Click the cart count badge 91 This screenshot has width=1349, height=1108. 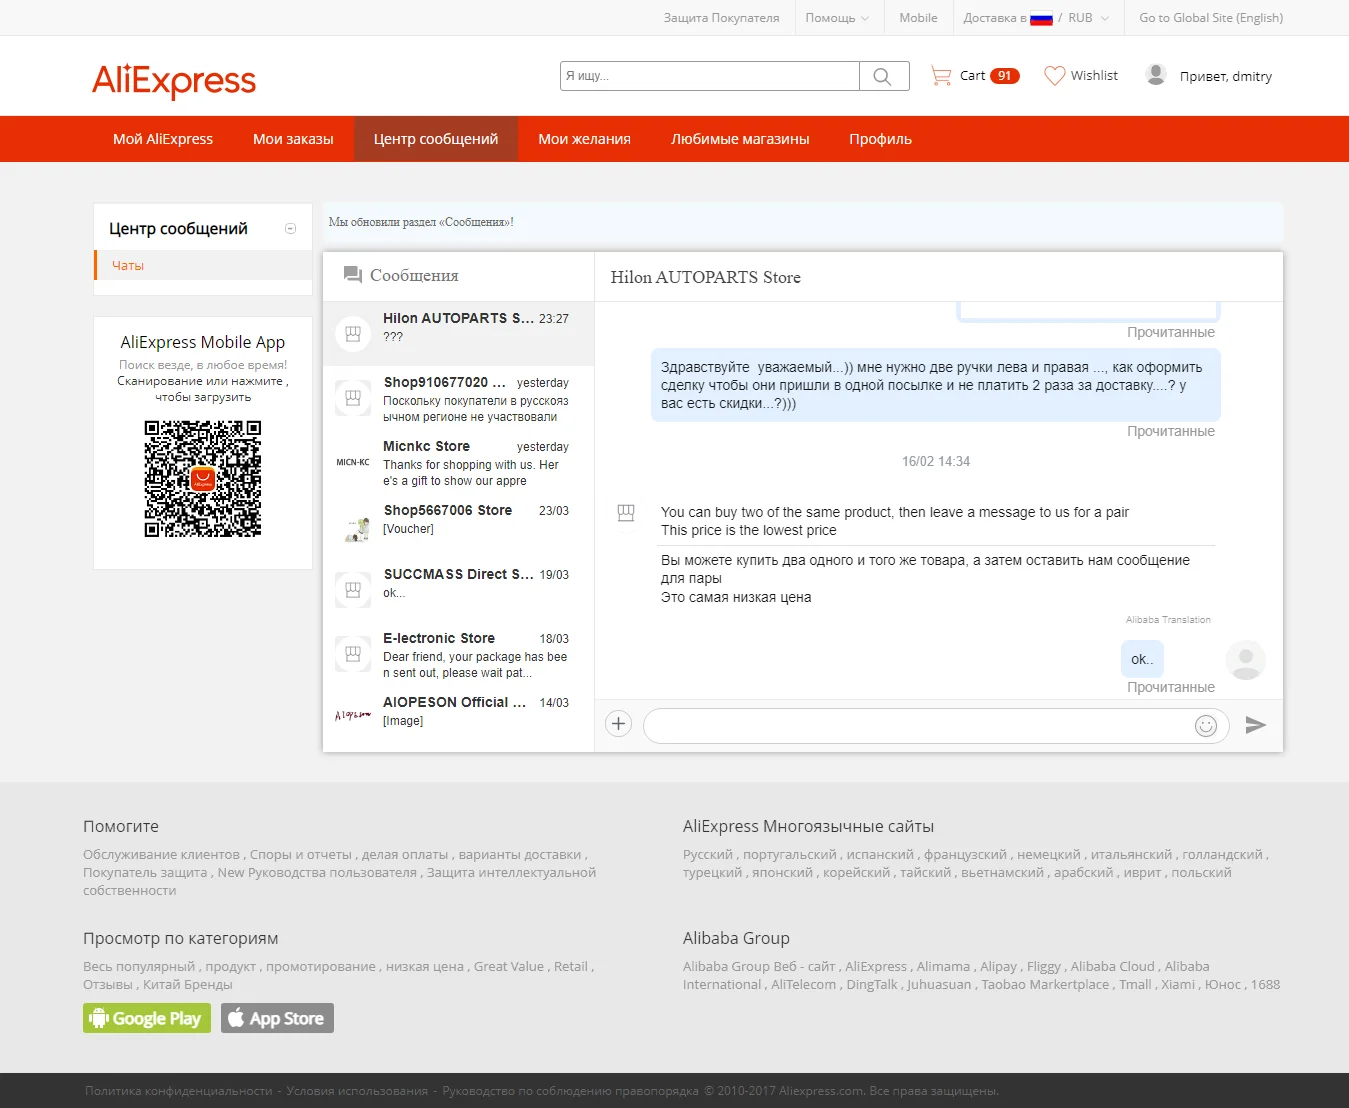pos(1005,76)
